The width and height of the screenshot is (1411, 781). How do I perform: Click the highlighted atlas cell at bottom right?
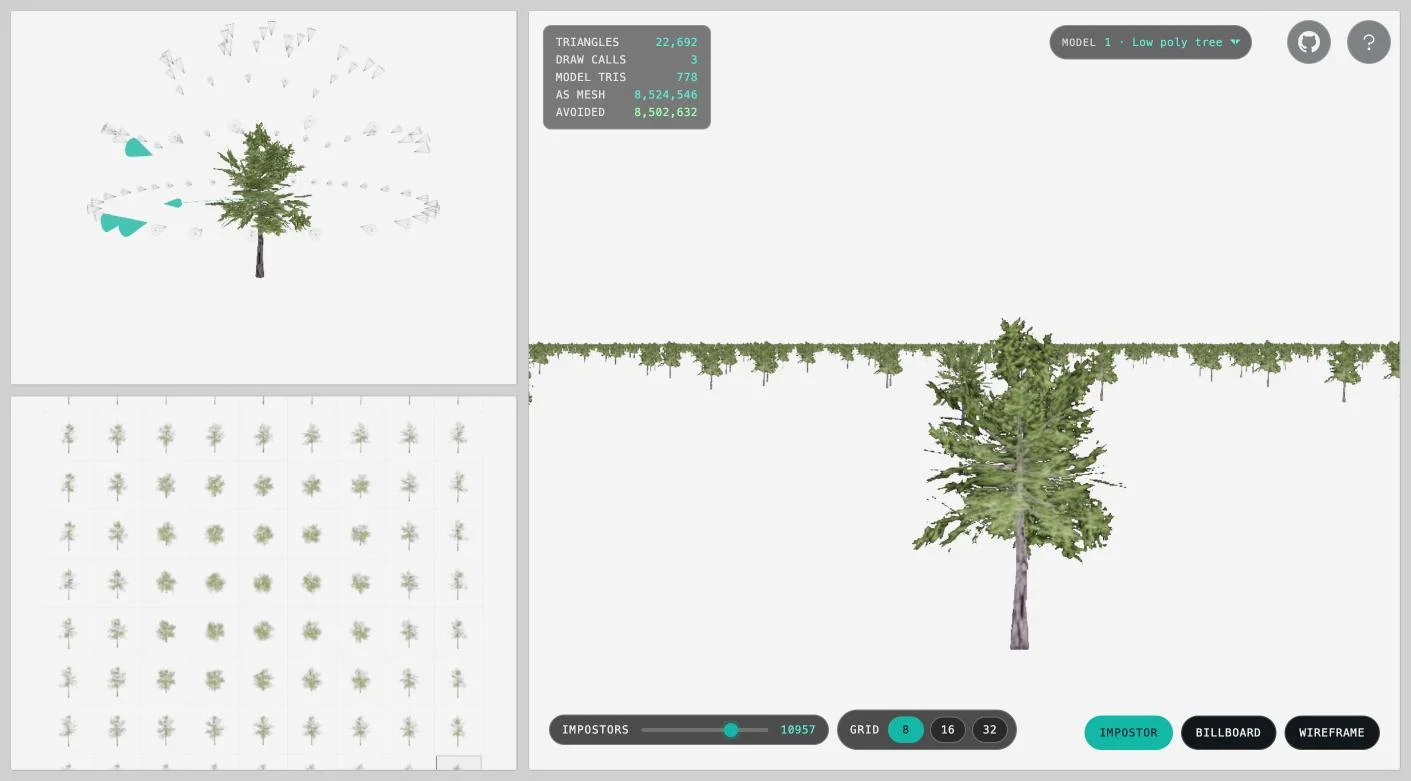coord(459,763)
